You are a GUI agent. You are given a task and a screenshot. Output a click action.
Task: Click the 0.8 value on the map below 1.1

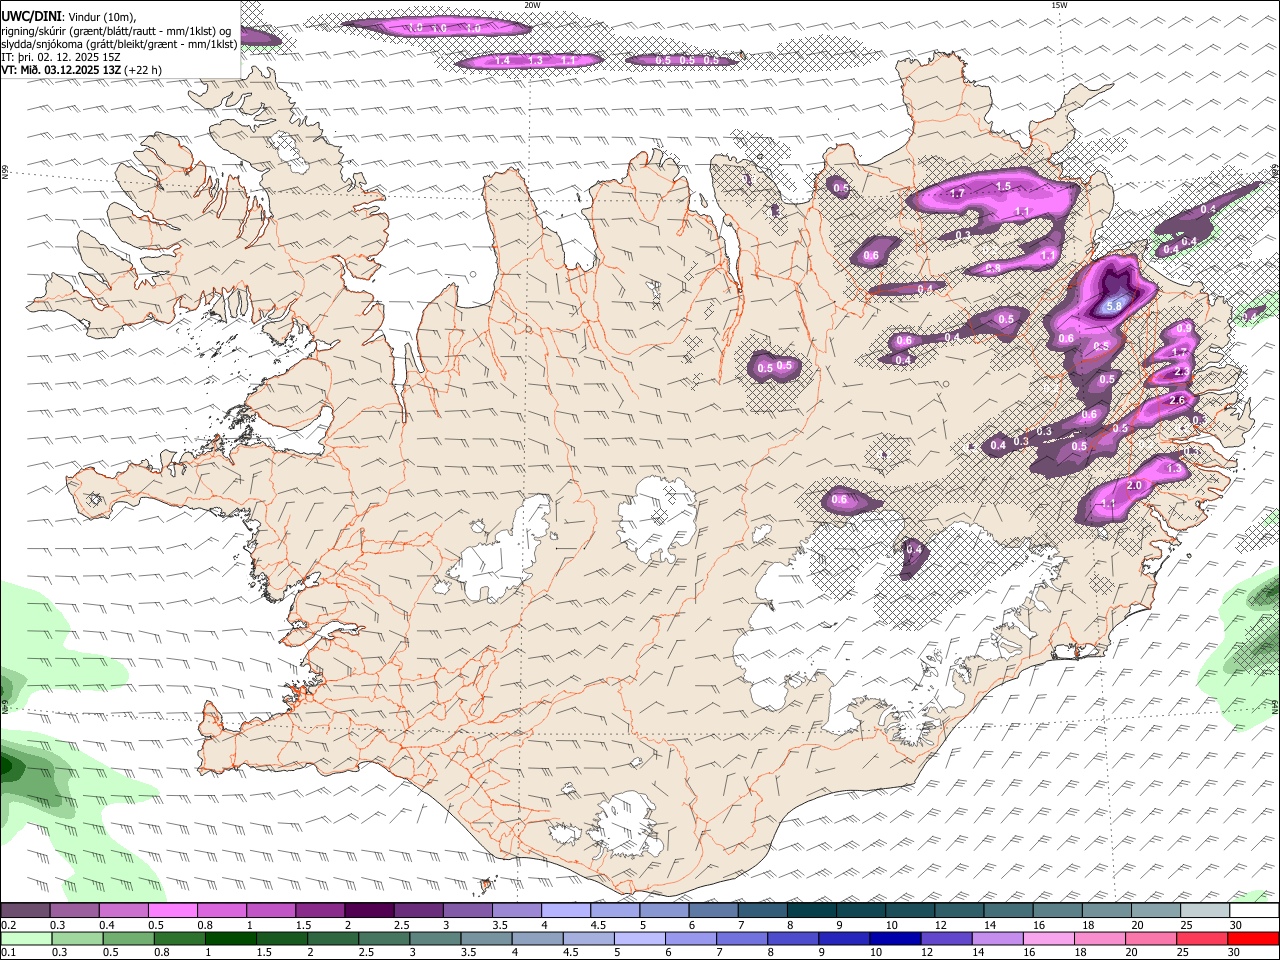point(993,268)
